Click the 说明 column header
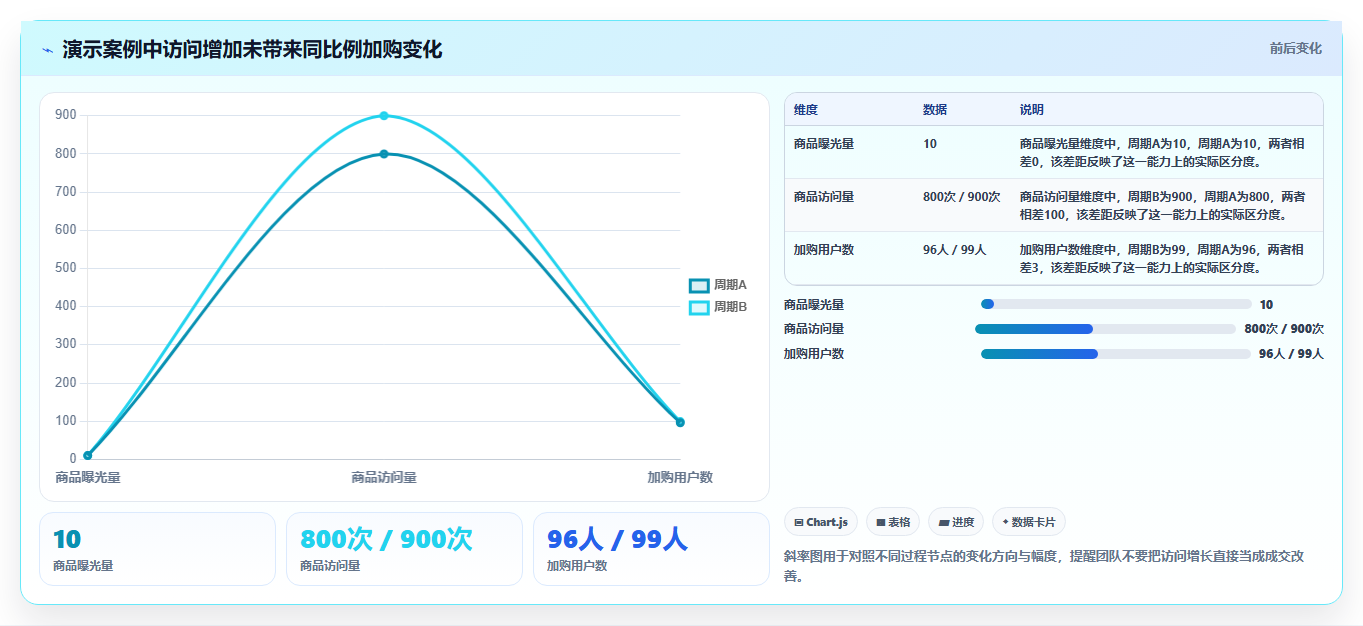Viewport: 1363px width, 626px height. [x=1032, y=110]
